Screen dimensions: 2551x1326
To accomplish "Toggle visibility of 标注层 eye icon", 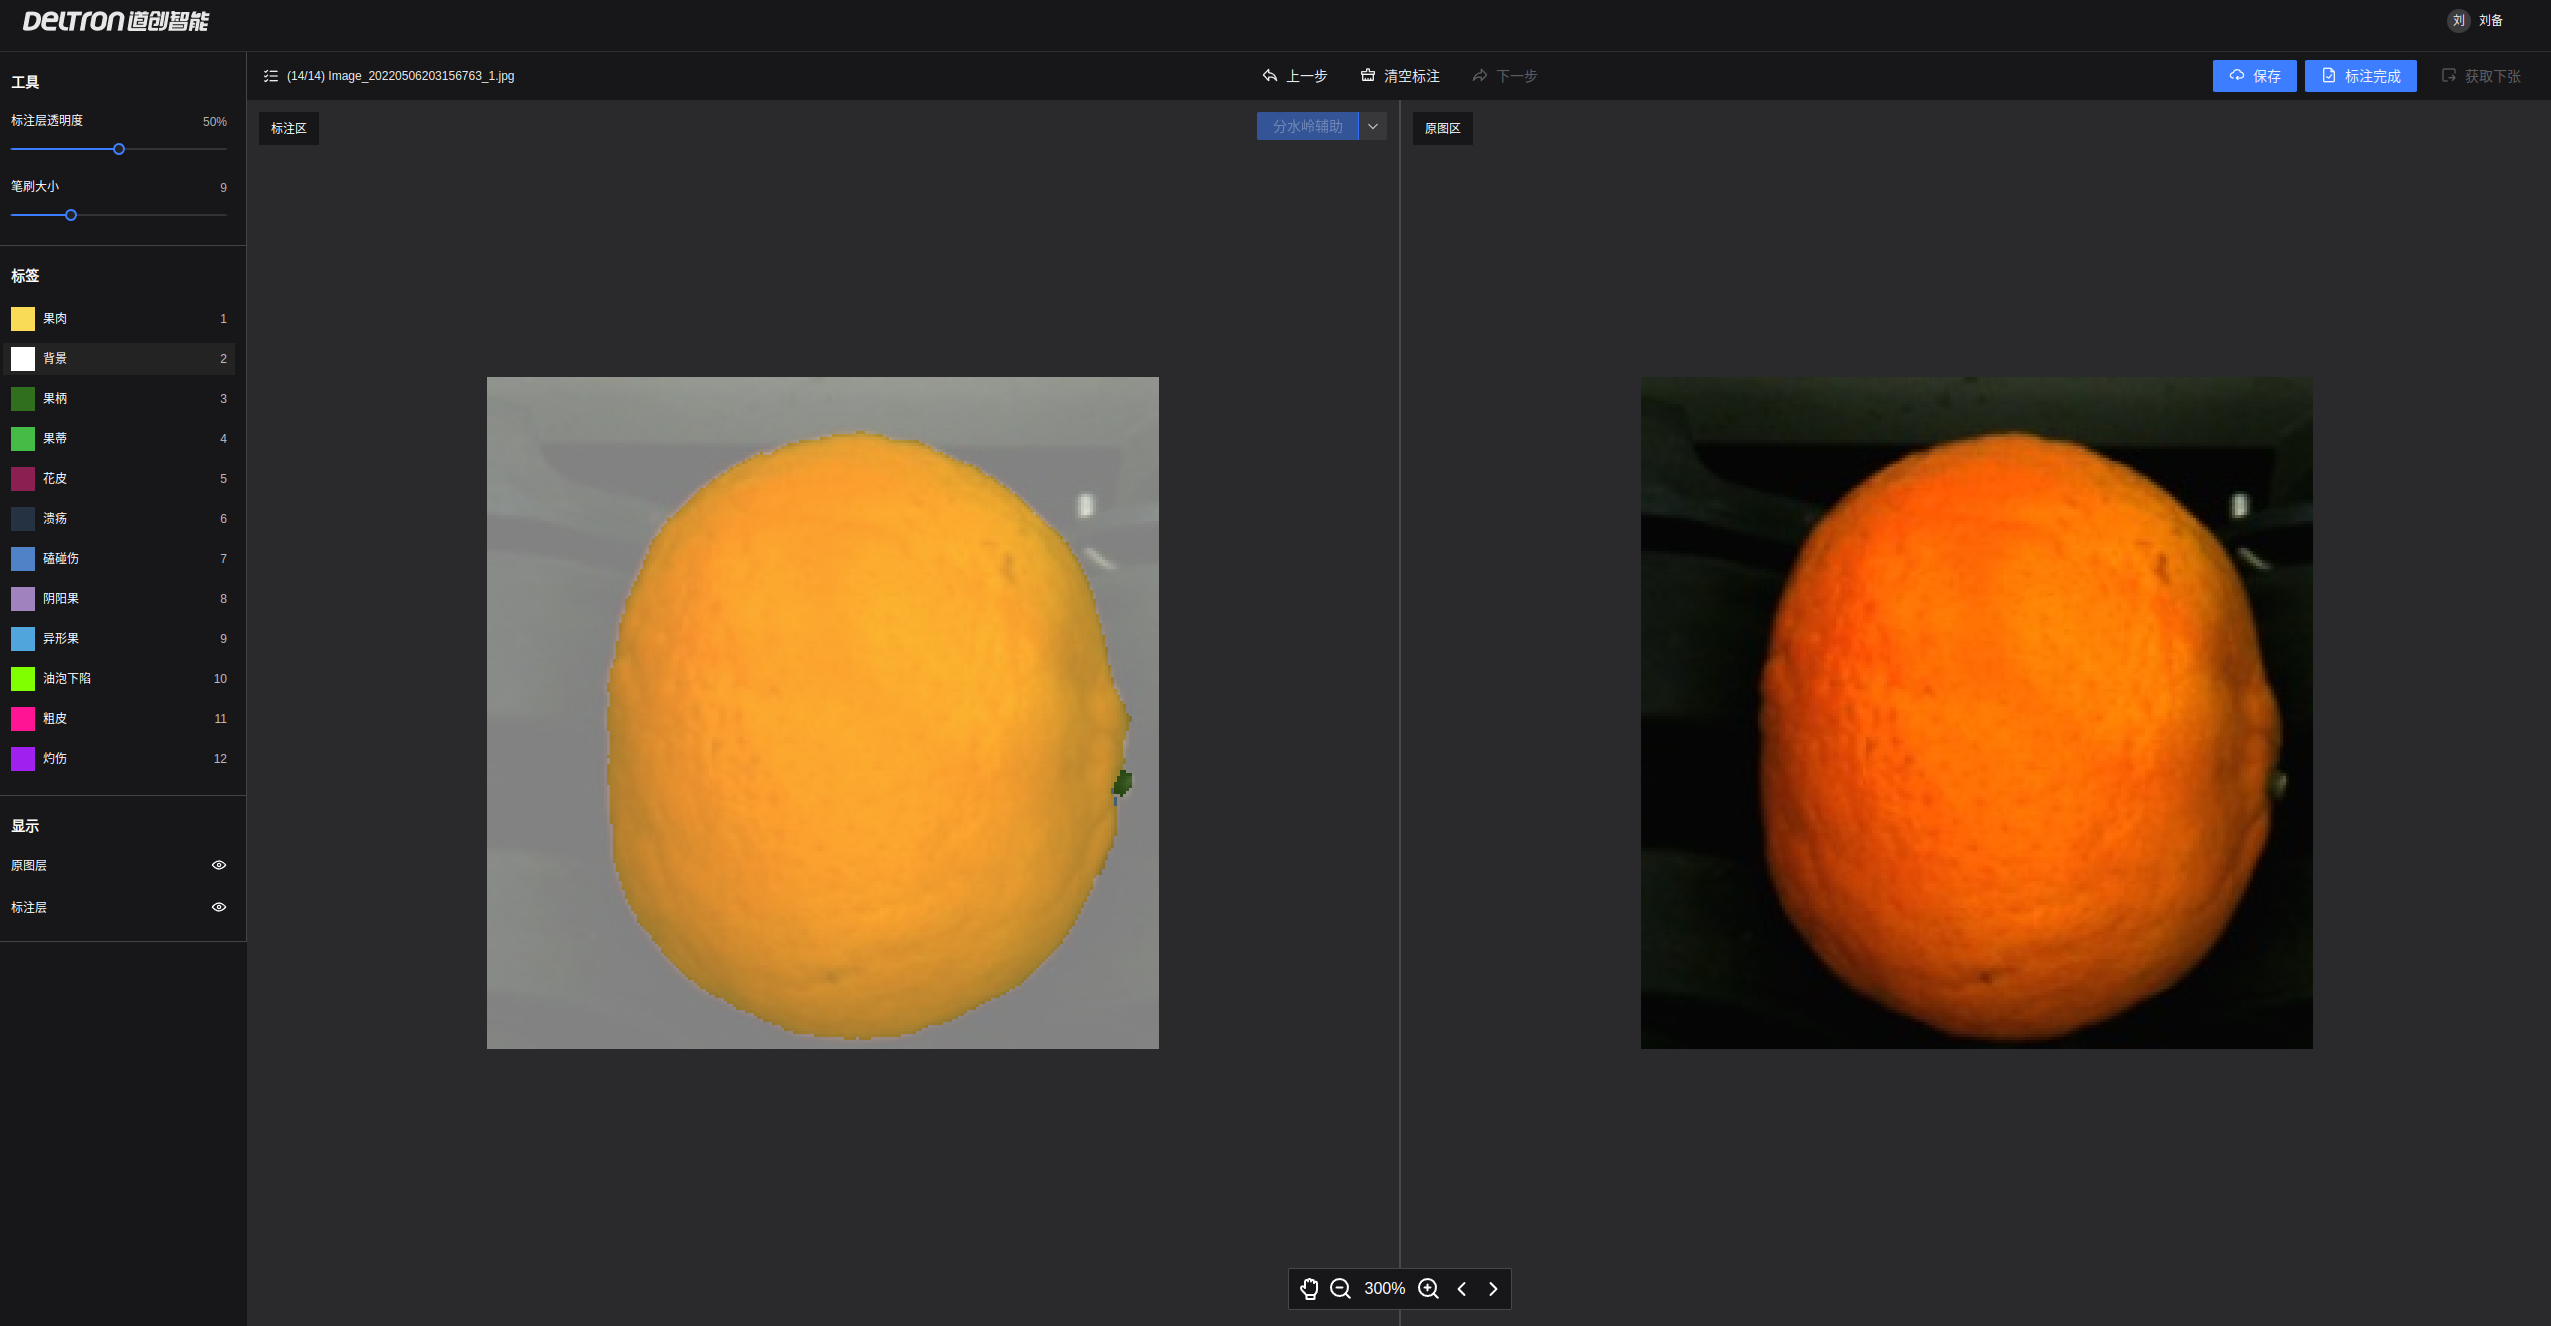I will [219, 907].
